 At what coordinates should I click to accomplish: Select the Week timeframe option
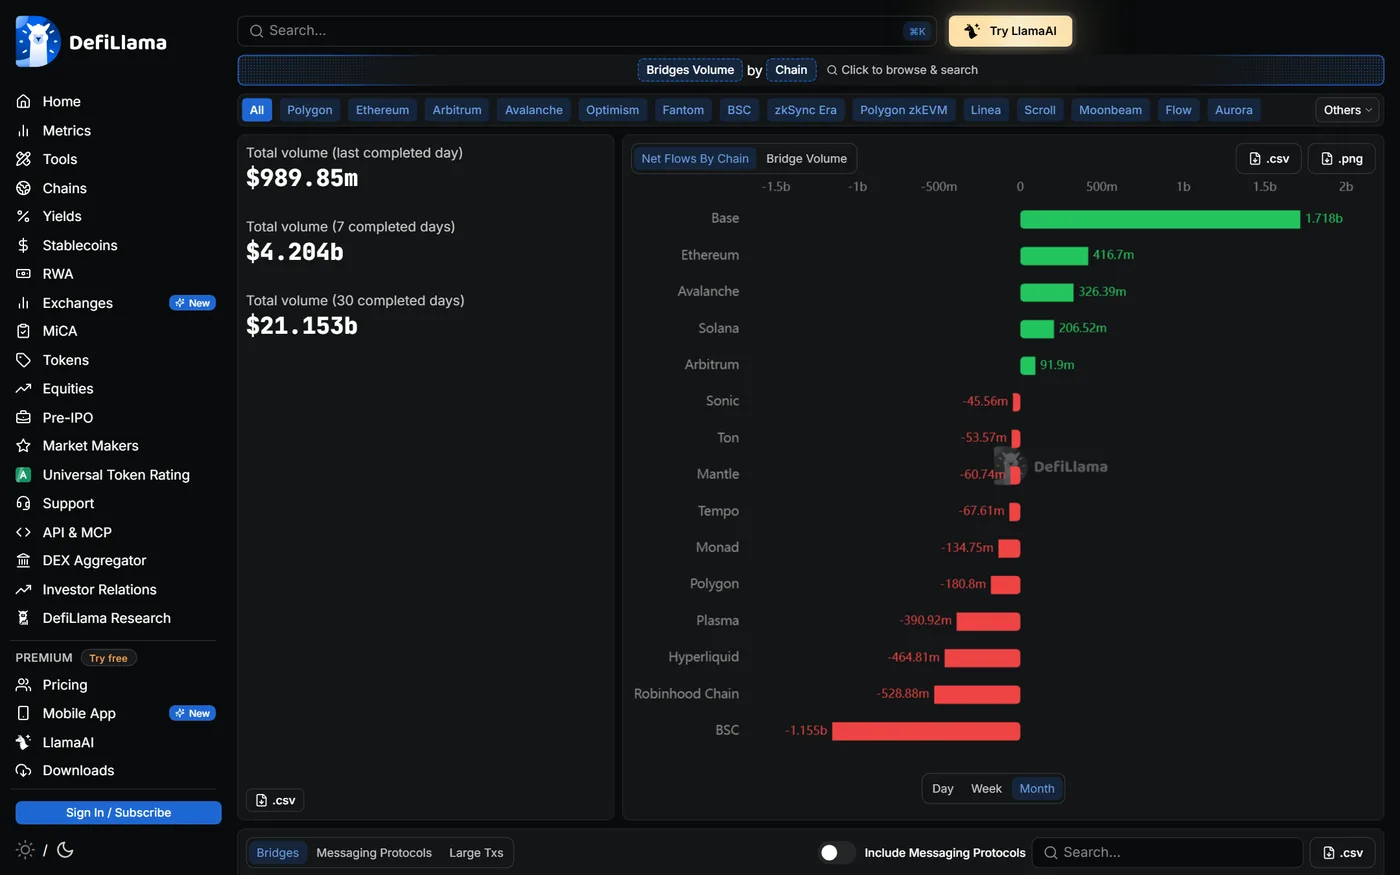(x=986, y=789)
